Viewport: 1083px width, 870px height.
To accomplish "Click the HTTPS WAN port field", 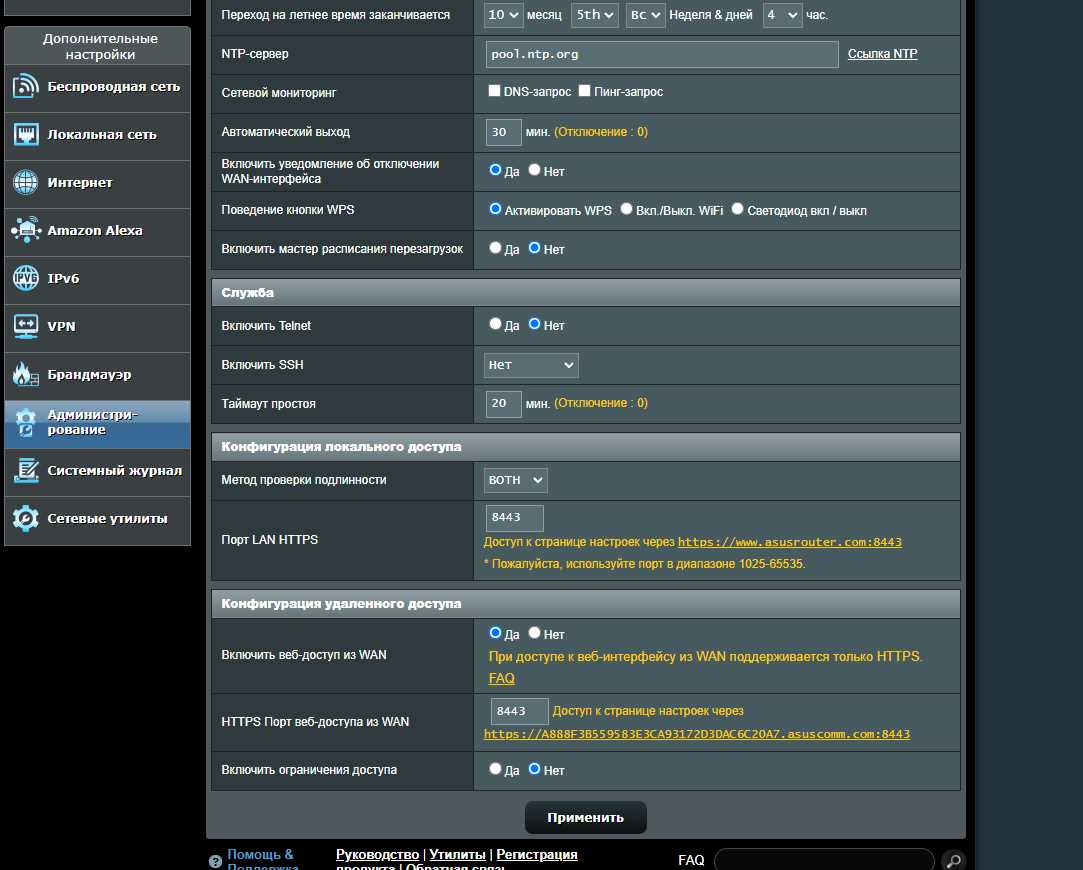I will (x=519, y=711).
